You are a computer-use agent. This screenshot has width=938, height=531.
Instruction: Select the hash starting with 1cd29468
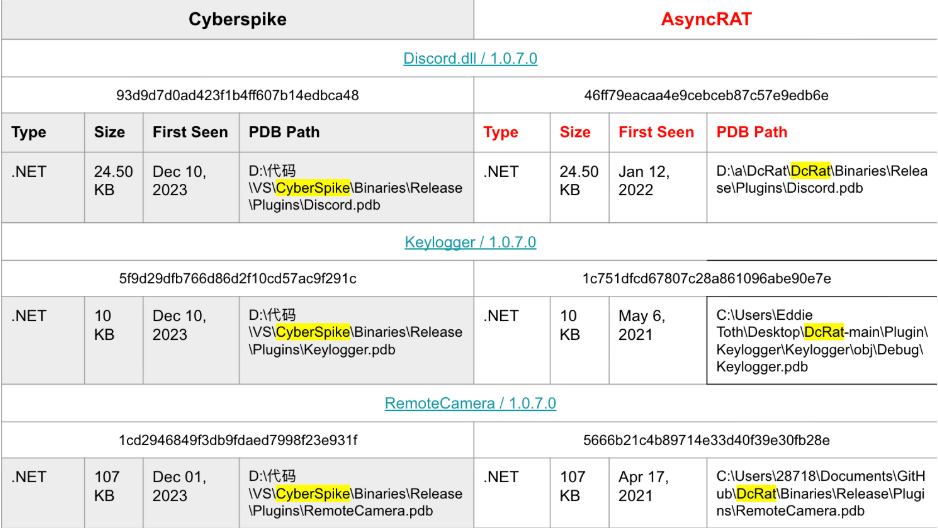[x=237, y=440]
